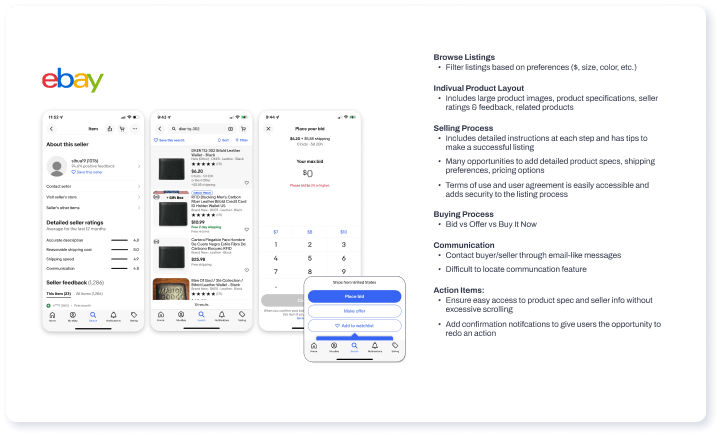Switch to the This item (23) feedback tab
Image resolution: width=720 pixels, height=436 pixels.
click(58, 294)
